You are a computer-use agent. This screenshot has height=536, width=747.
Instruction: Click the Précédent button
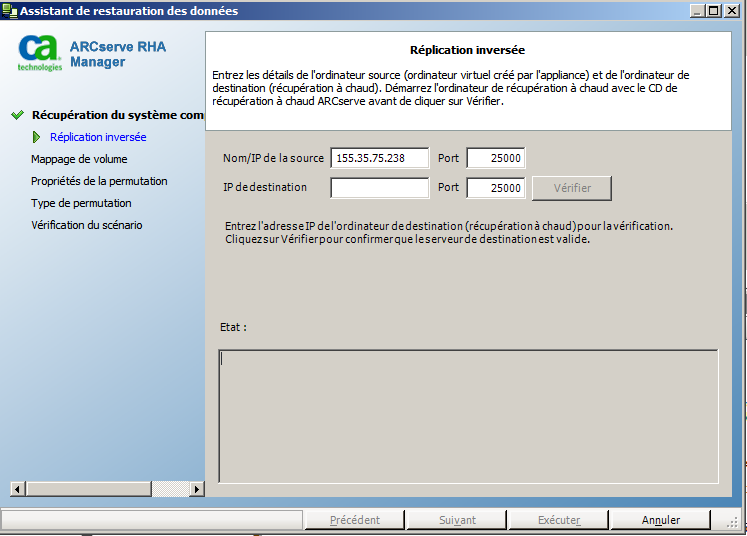click(354, 520)
